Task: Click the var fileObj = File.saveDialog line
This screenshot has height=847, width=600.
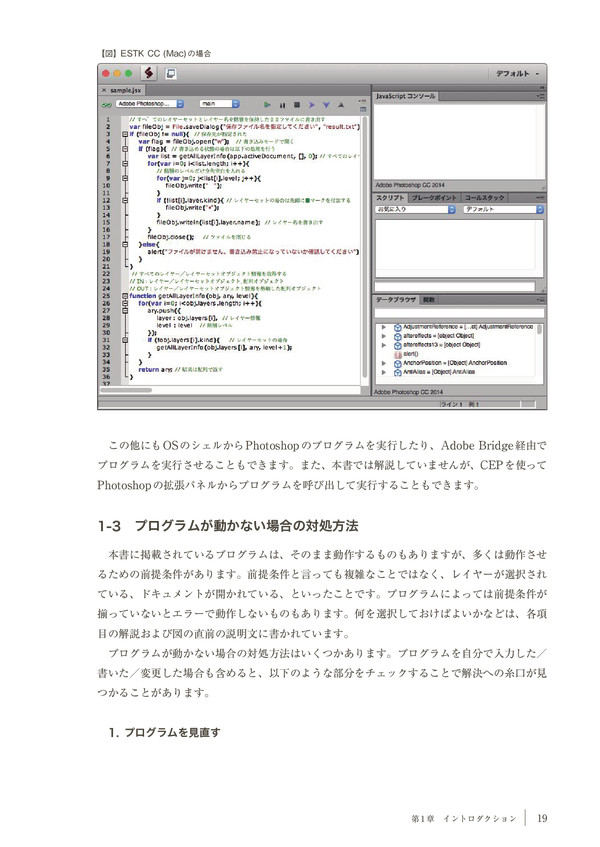Action: point(244,126)
